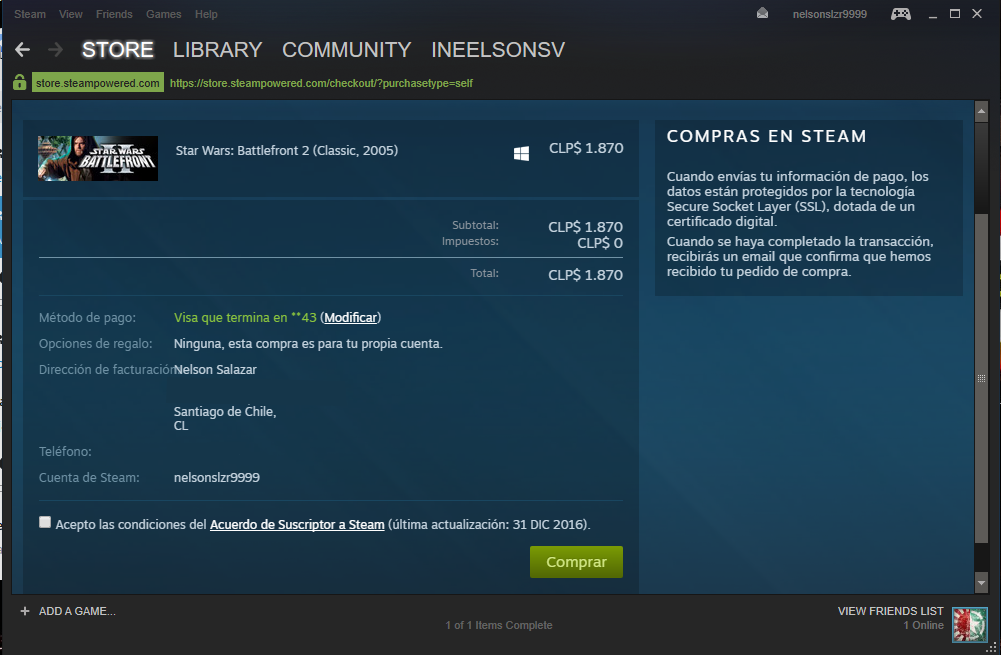Open the Acuerdo de Suscriptor a Steam link
Screen dimensions: 1001x655
[297, 525]
